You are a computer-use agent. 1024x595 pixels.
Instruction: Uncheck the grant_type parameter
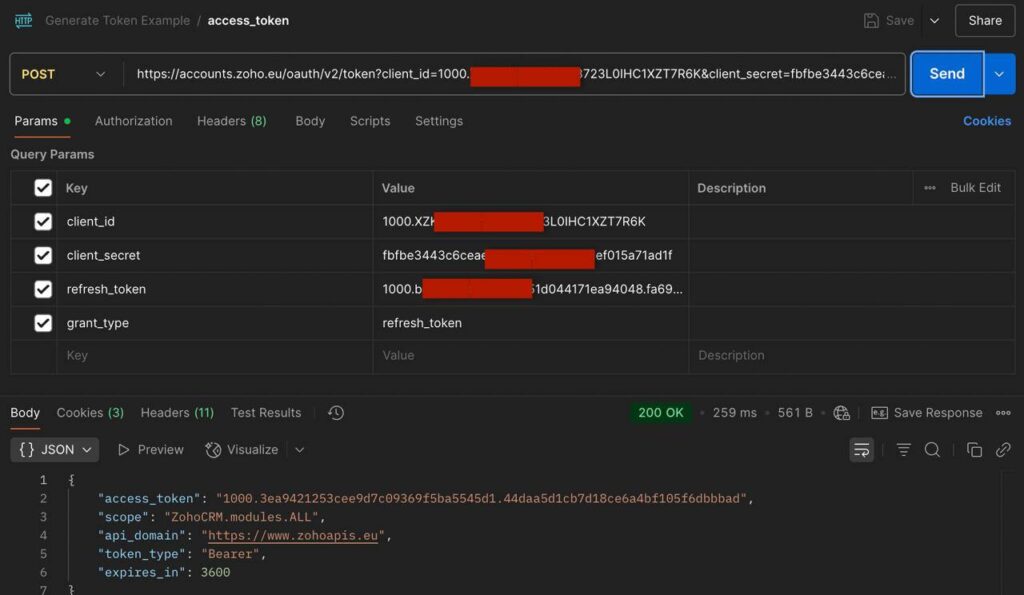coord(43,323)
